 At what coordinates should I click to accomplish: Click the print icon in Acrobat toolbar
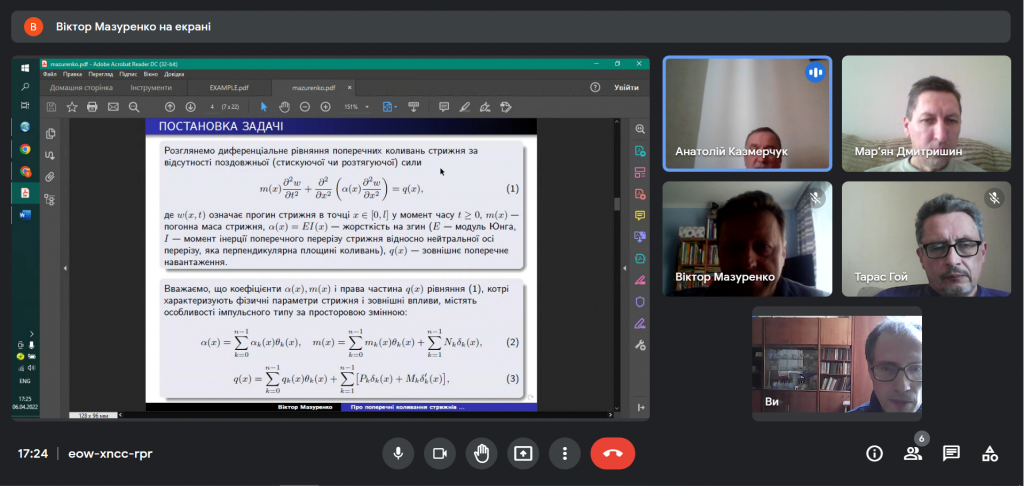(x=92, y=106)
